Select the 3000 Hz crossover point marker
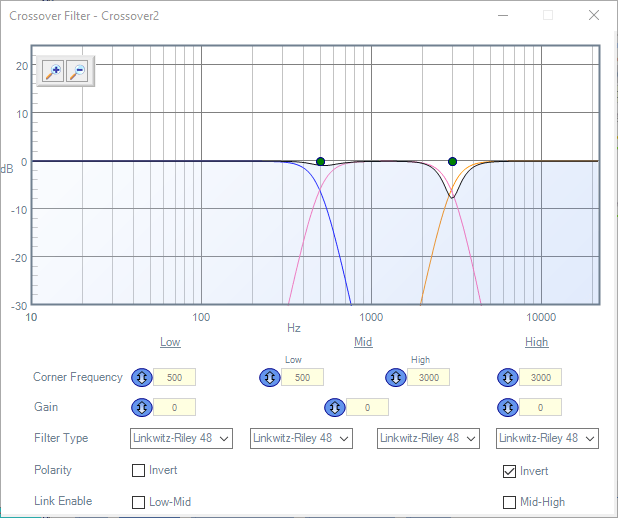 tap(452, 161)
